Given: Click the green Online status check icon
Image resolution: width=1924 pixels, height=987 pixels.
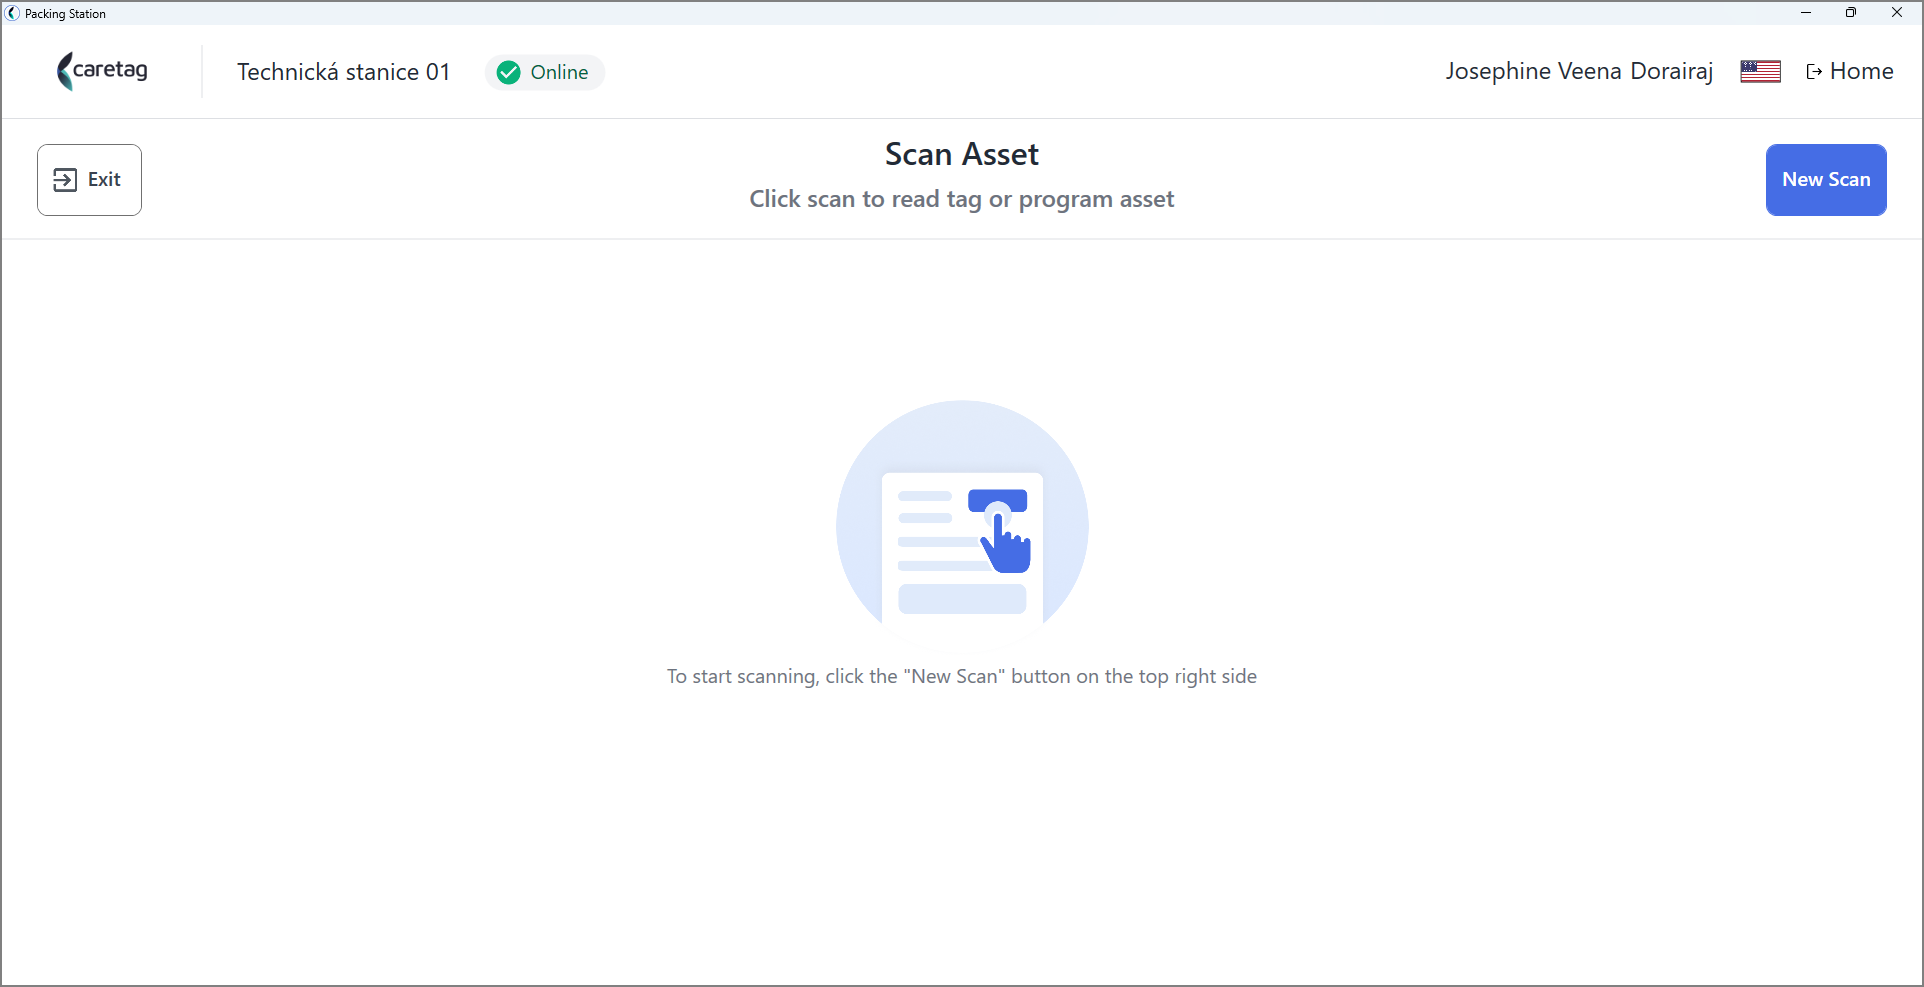Looking at the screenshot, I should 509,72.
